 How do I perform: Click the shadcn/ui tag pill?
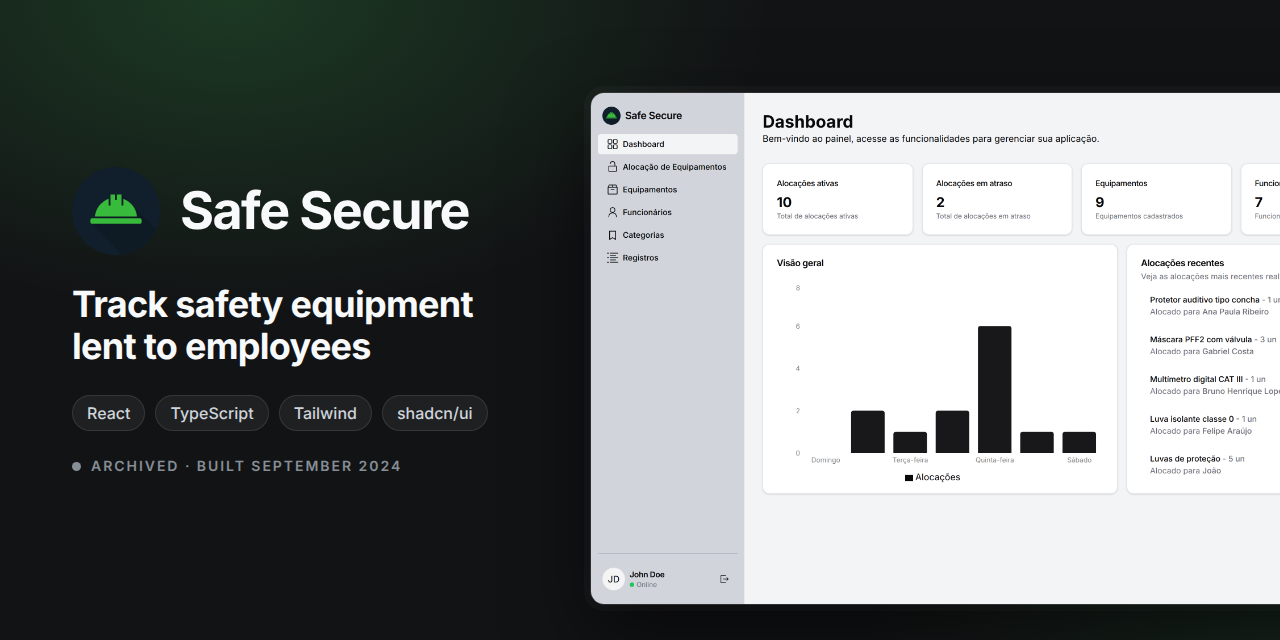coord(435,413)
